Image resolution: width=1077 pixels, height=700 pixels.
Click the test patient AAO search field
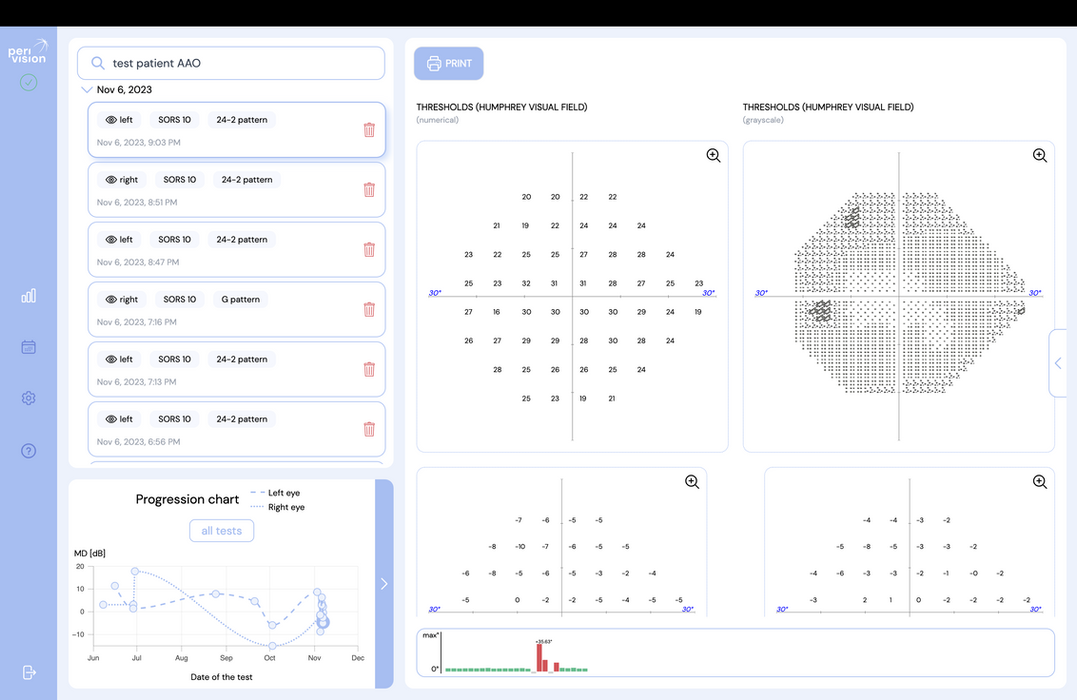click(x=231, y=62)
